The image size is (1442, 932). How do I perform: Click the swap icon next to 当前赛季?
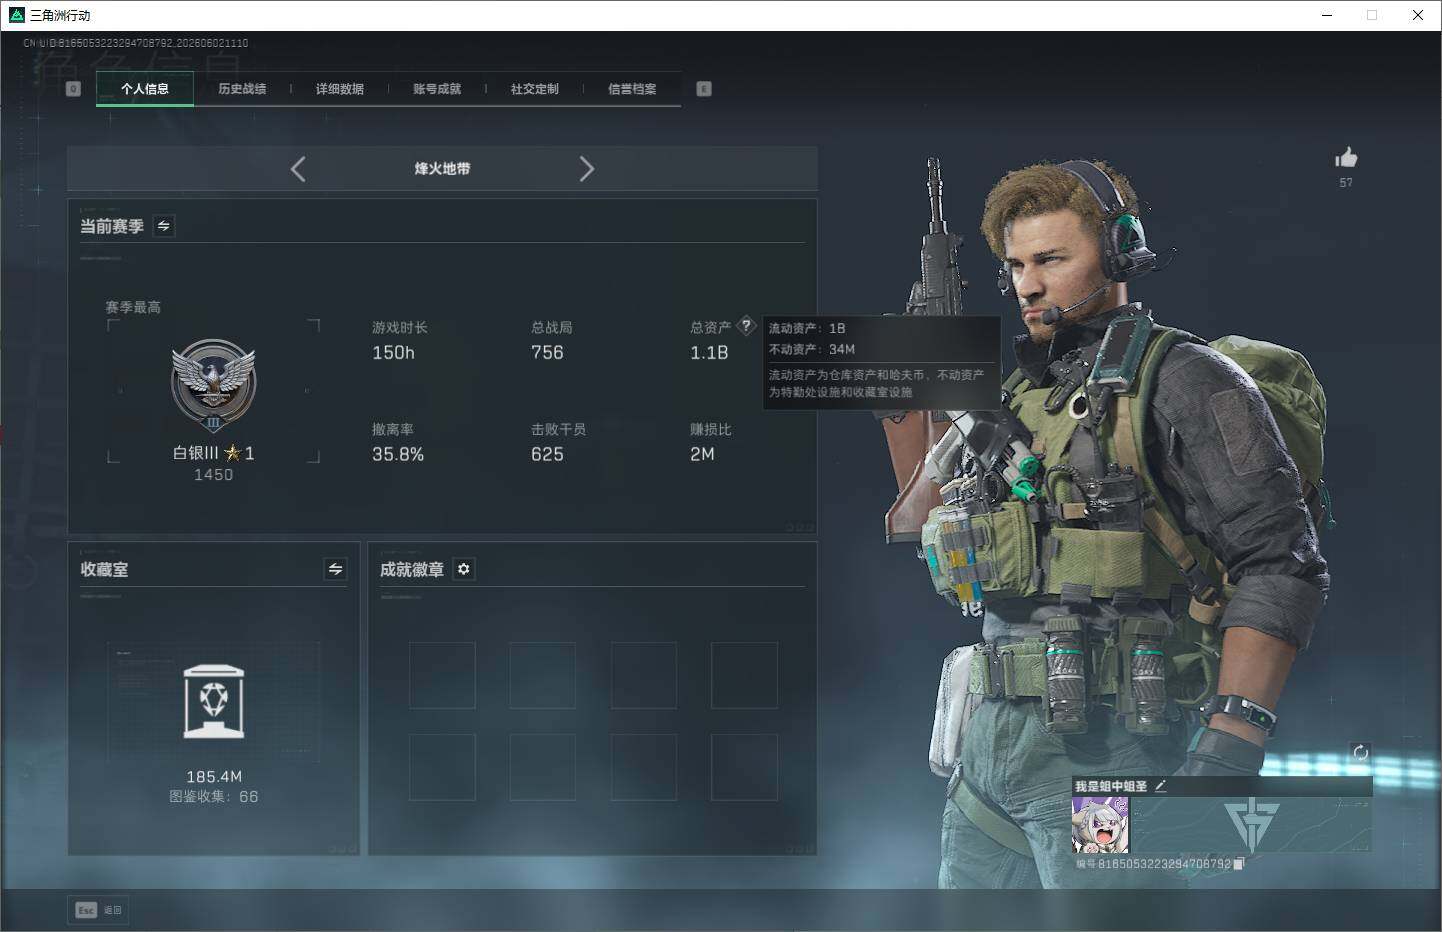pyautogui.click(x=164, y=226)
